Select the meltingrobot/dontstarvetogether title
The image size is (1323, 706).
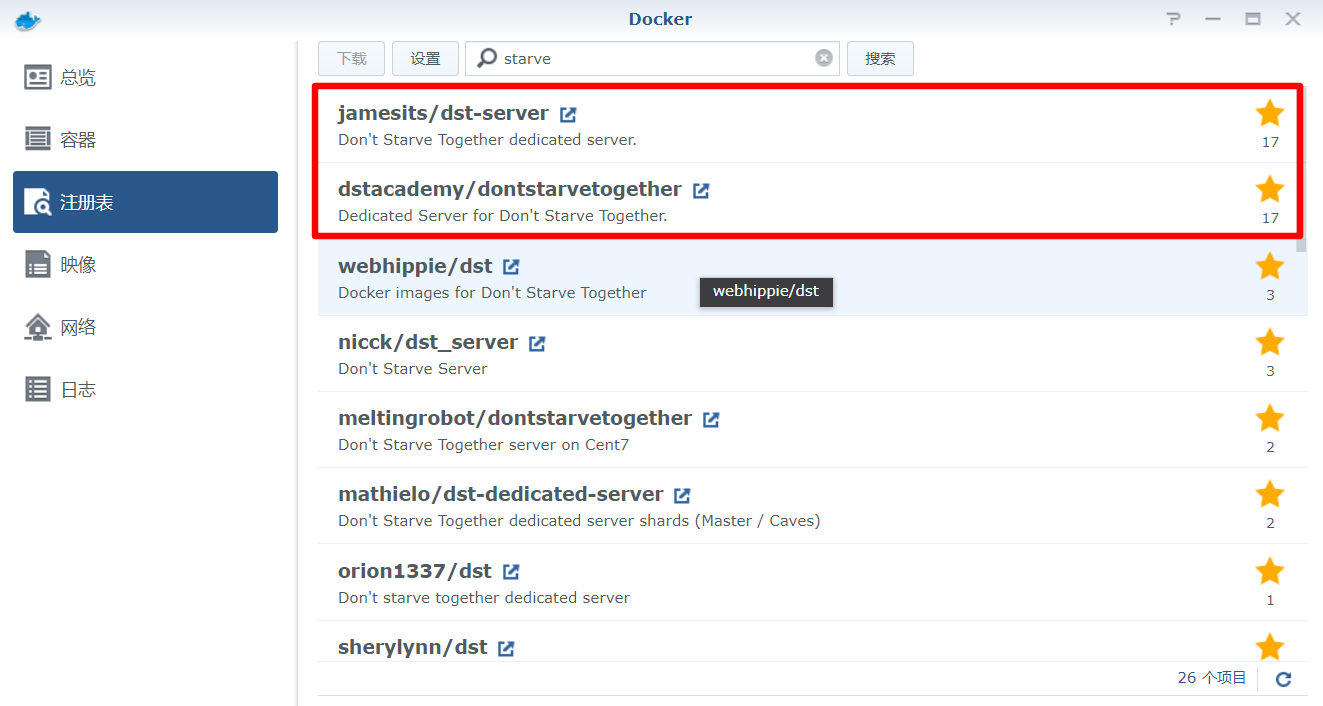[515, 418]
